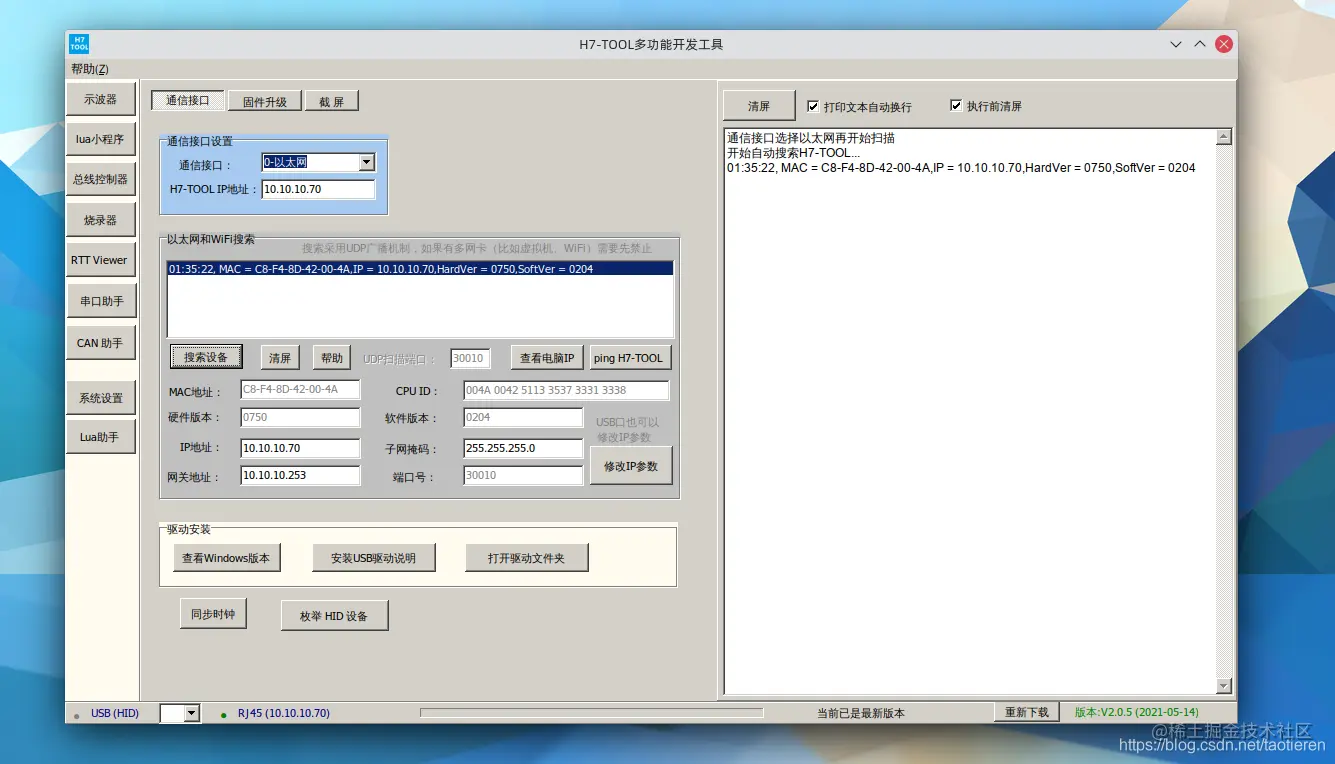This screenshot has width=1335, height=764.
Task: Click the H7-TOOL IP地址 input field
Action: pyautogui.click(x=318, y=189)
